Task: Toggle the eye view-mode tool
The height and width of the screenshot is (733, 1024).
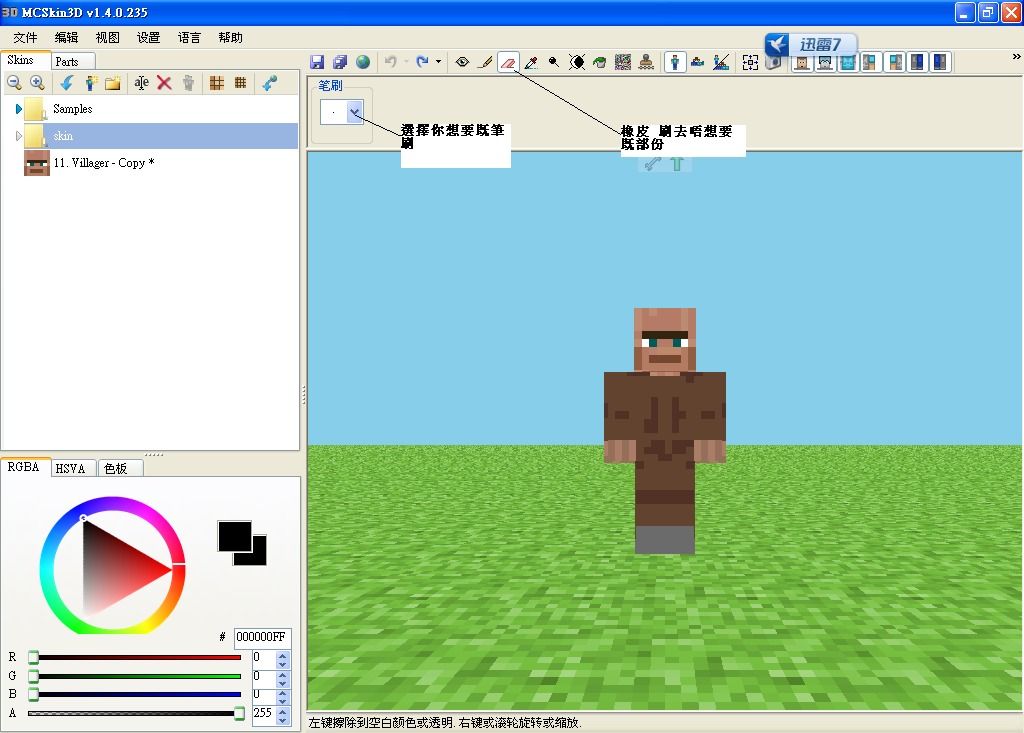Action: click(462, 62)
